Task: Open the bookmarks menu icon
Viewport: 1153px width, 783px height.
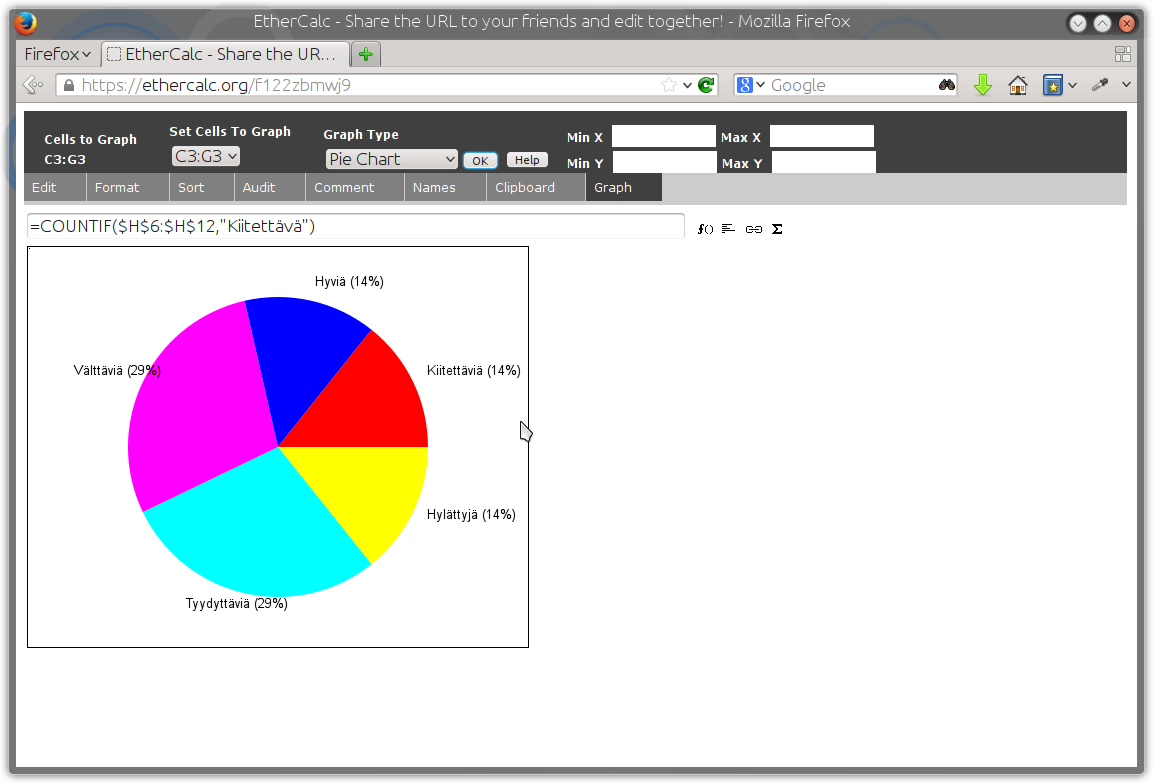Action: pos(1053,85)
